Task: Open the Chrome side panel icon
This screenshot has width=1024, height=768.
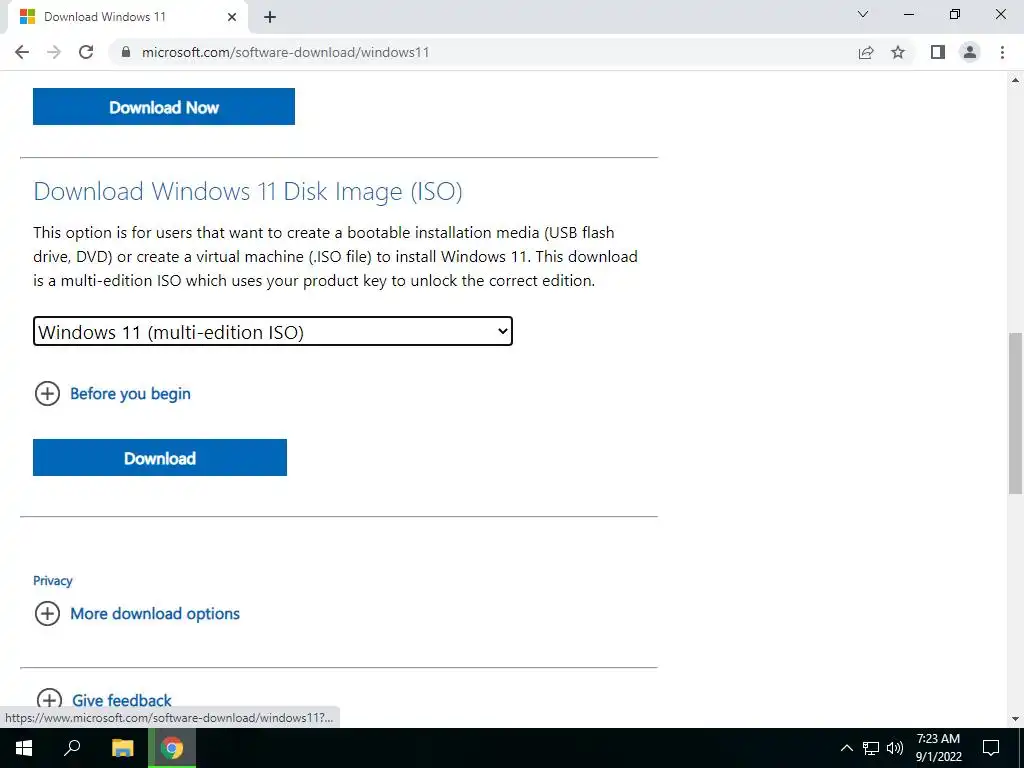Action: click(x=938, y=52)
